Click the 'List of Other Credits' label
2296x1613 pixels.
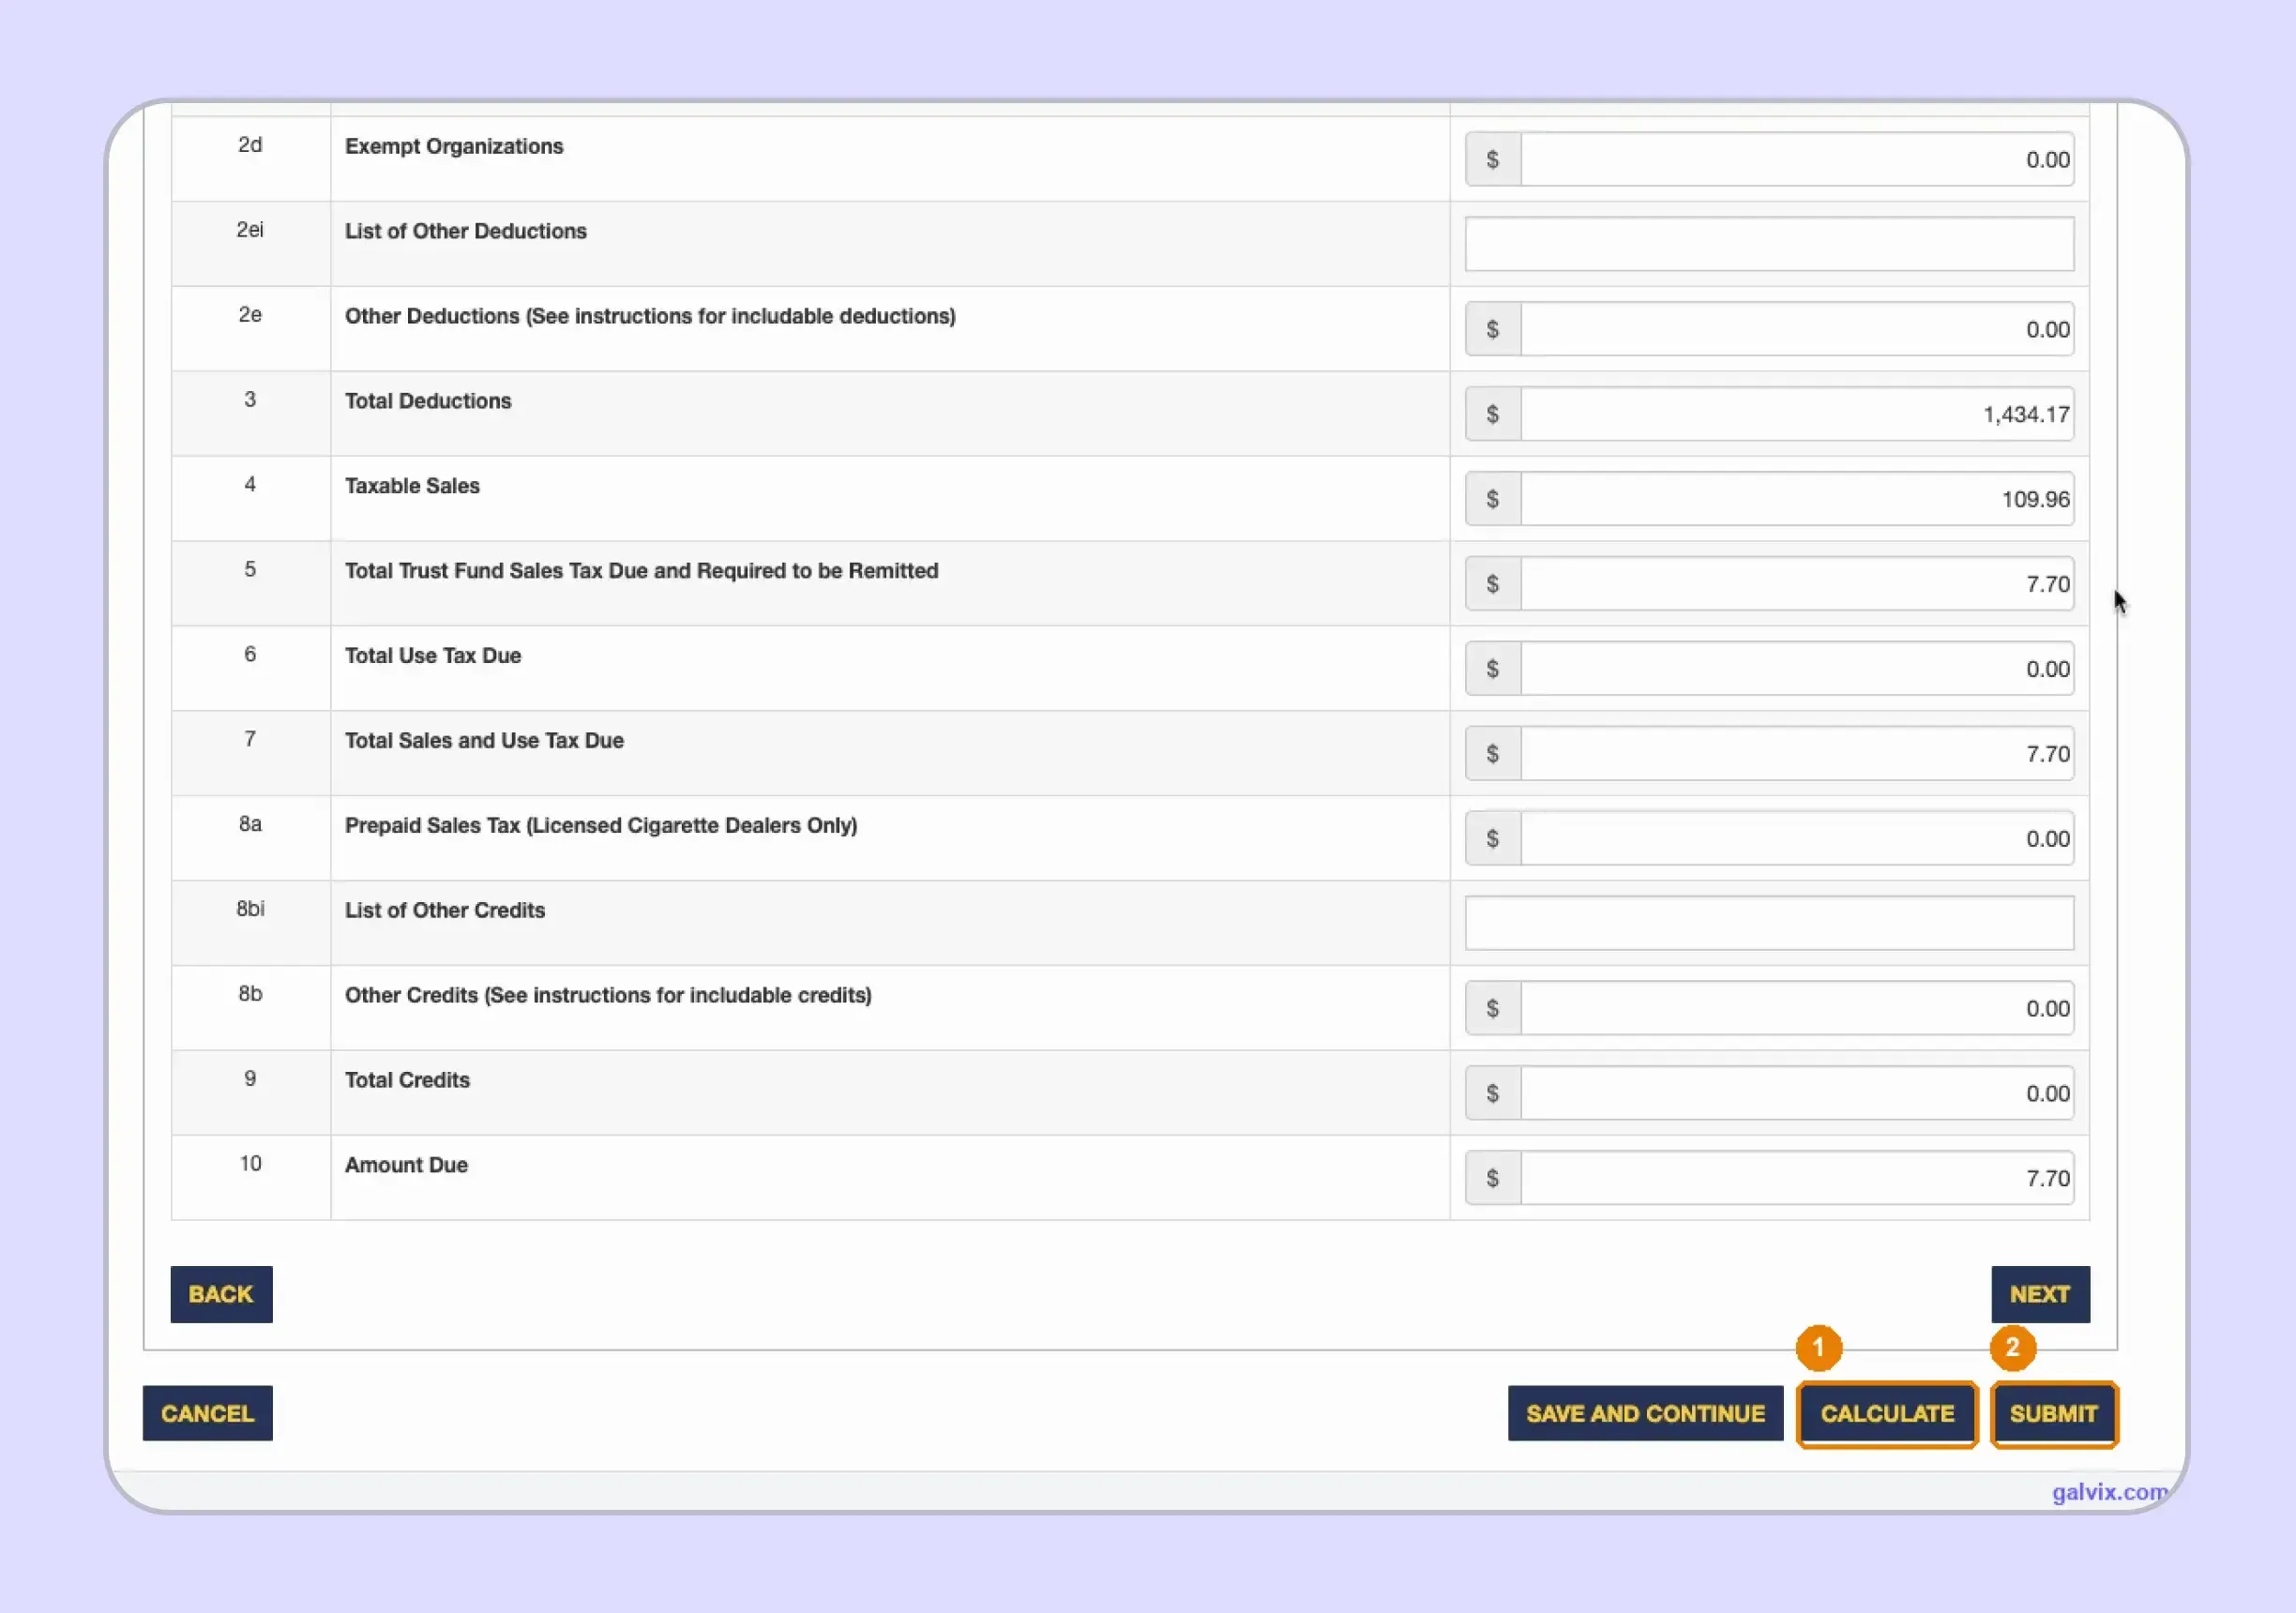[x=445, y=910]
